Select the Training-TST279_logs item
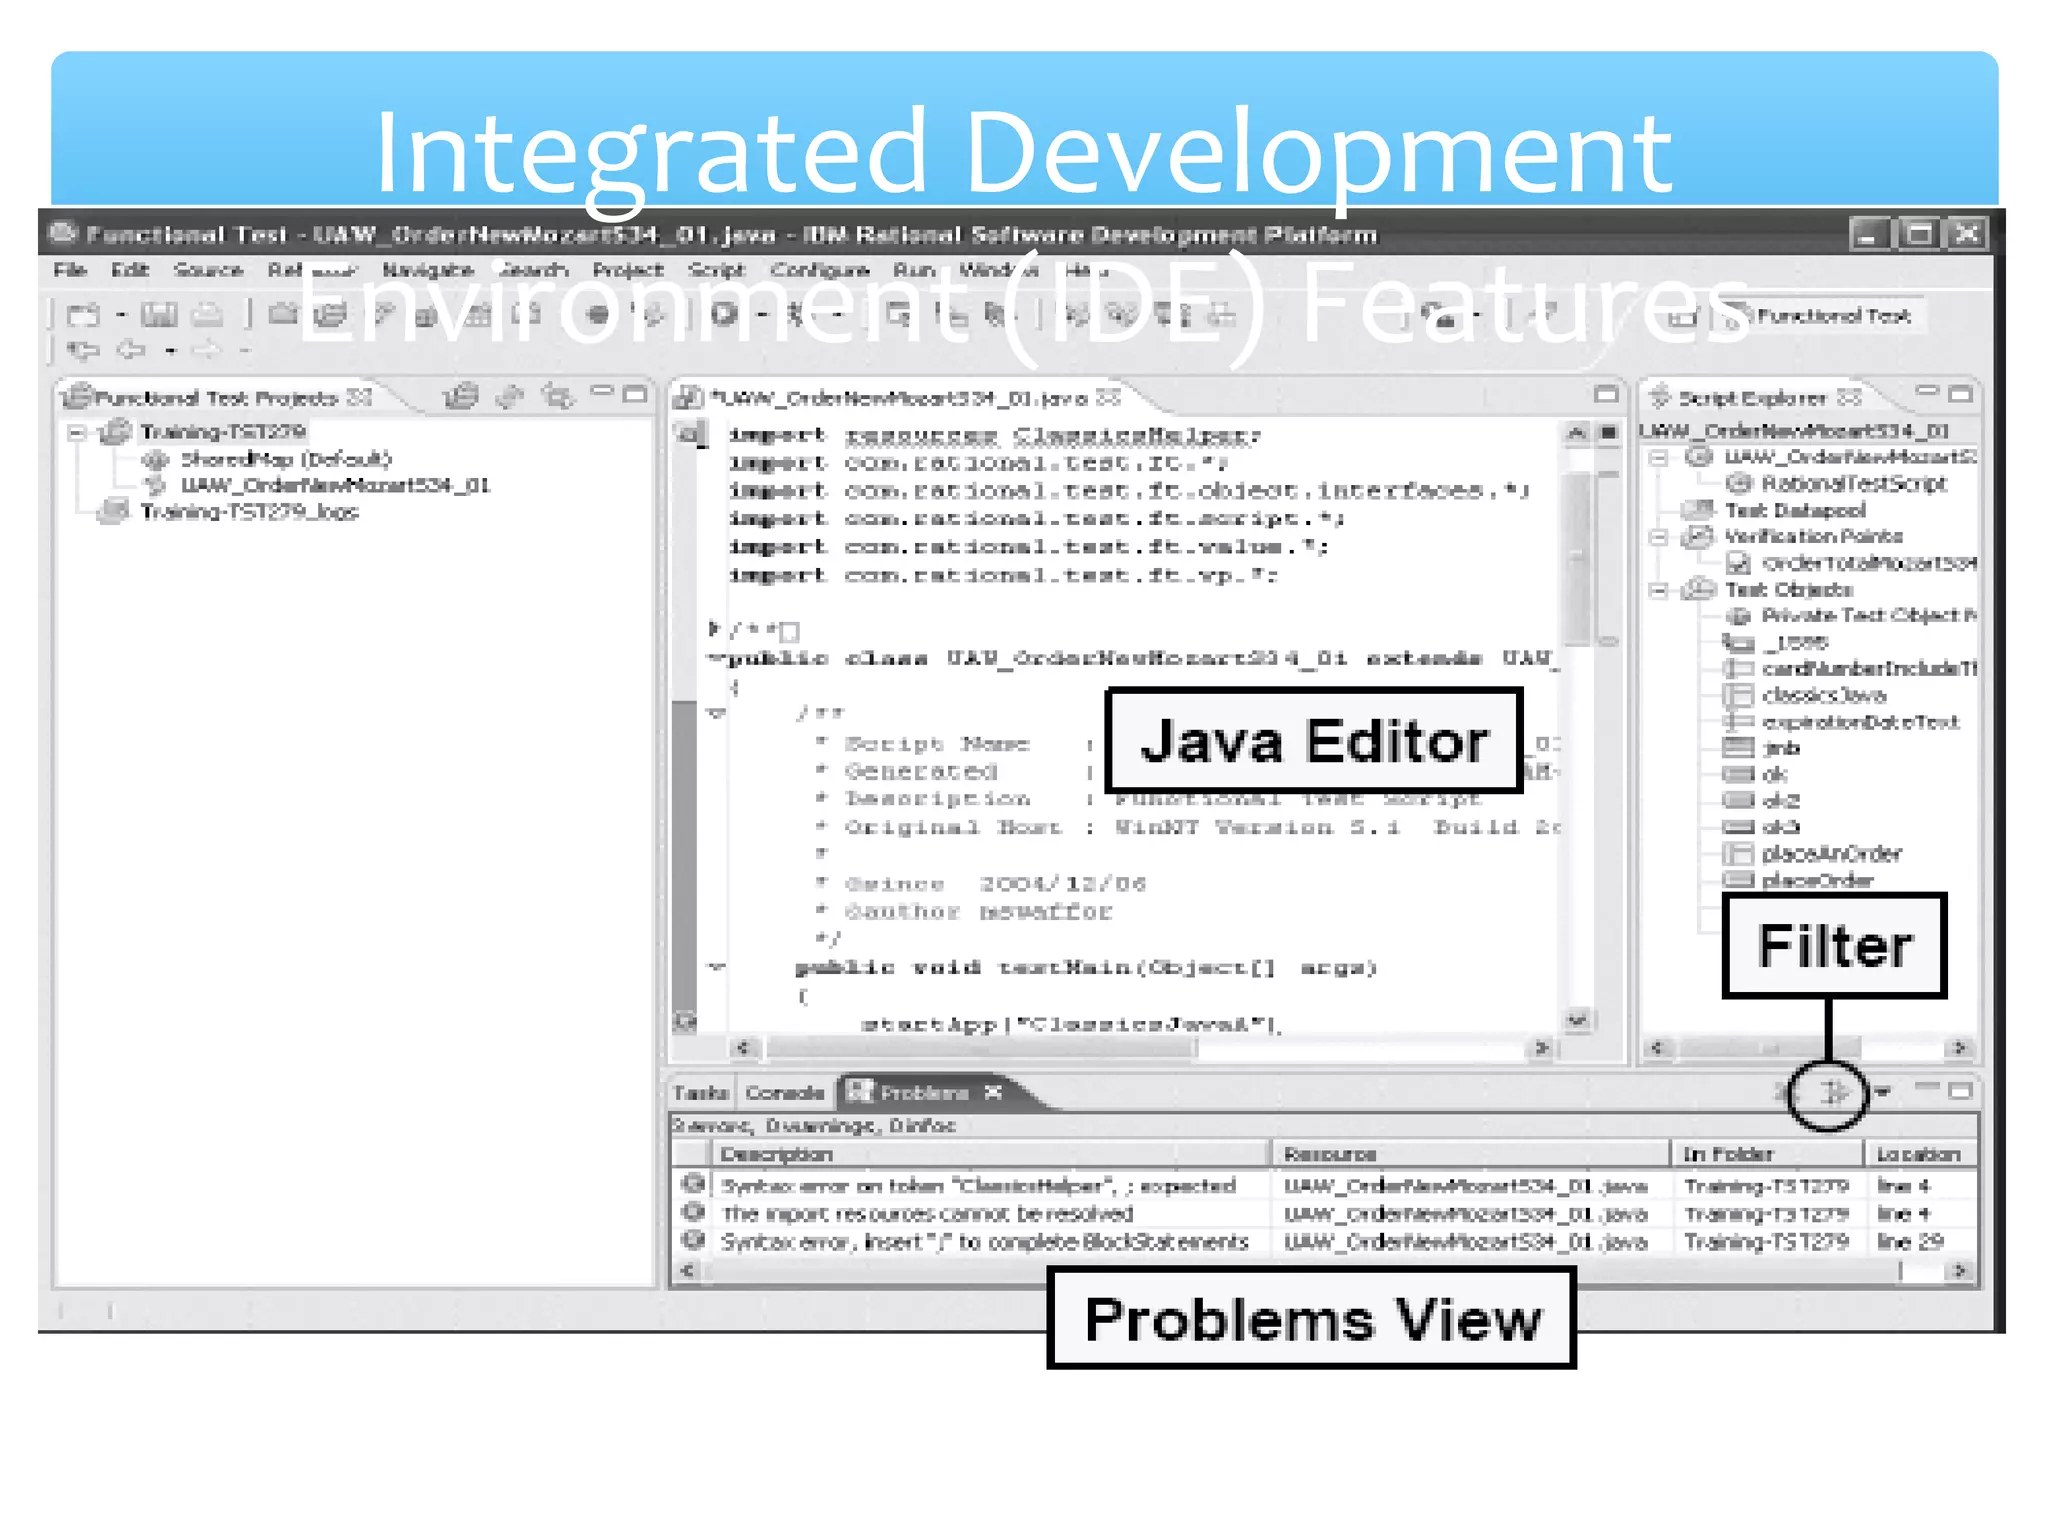 (248, 512)
